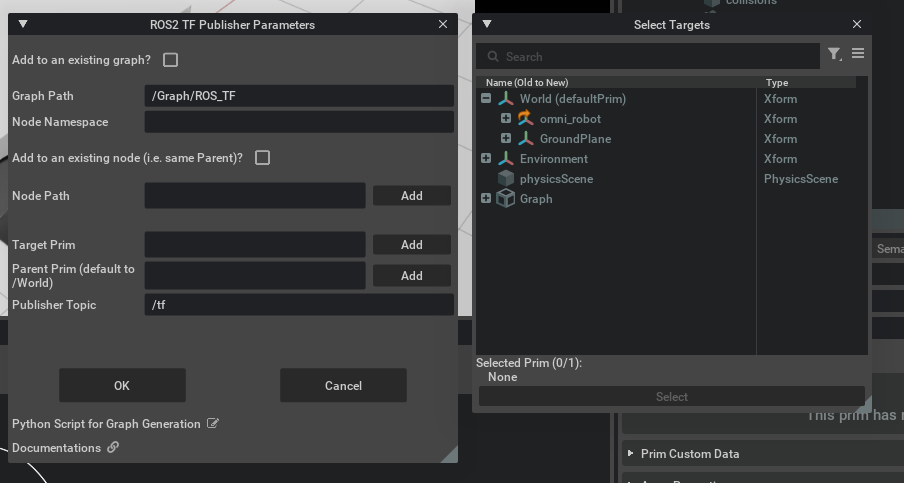Tick 'Add to an existing node' checkbox
This screenshot has height=483, width=904.
(x=262, y=157)
